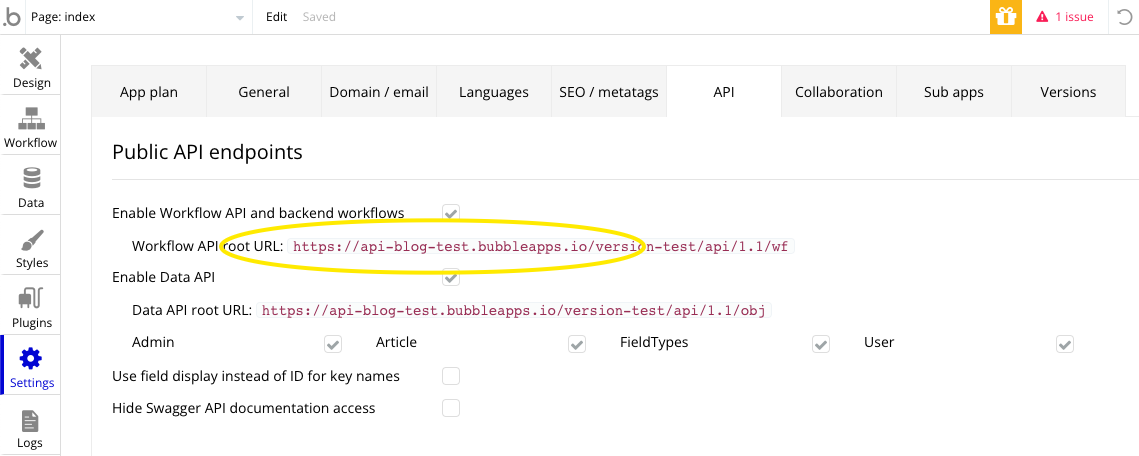Open the Edit menu
1139x456 pixels.
(276, 17)
